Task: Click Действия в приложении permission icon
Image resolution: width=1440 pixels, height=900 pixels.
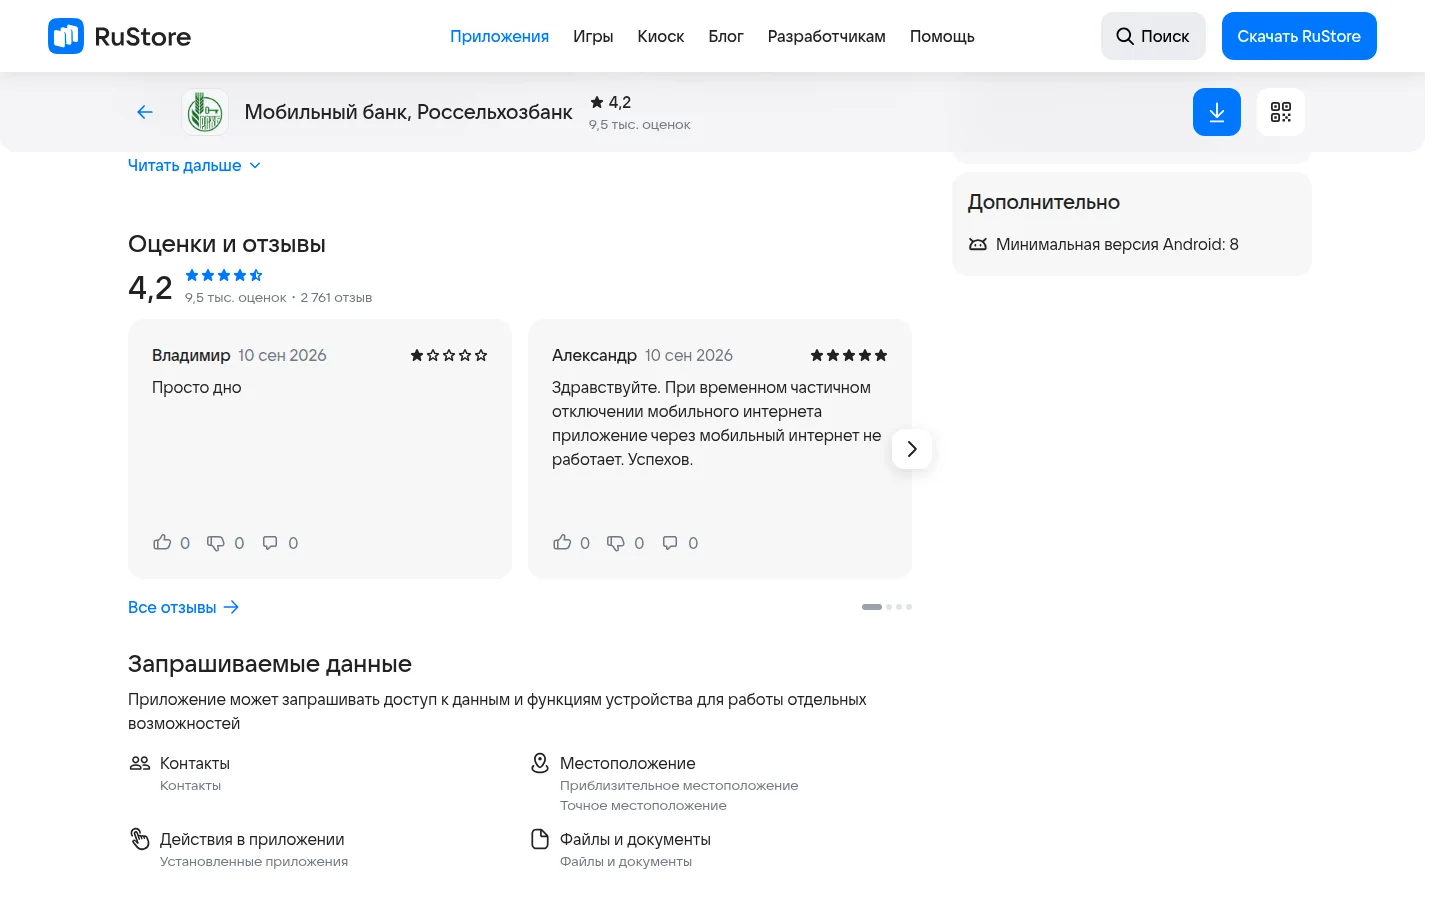Action: 140,839
